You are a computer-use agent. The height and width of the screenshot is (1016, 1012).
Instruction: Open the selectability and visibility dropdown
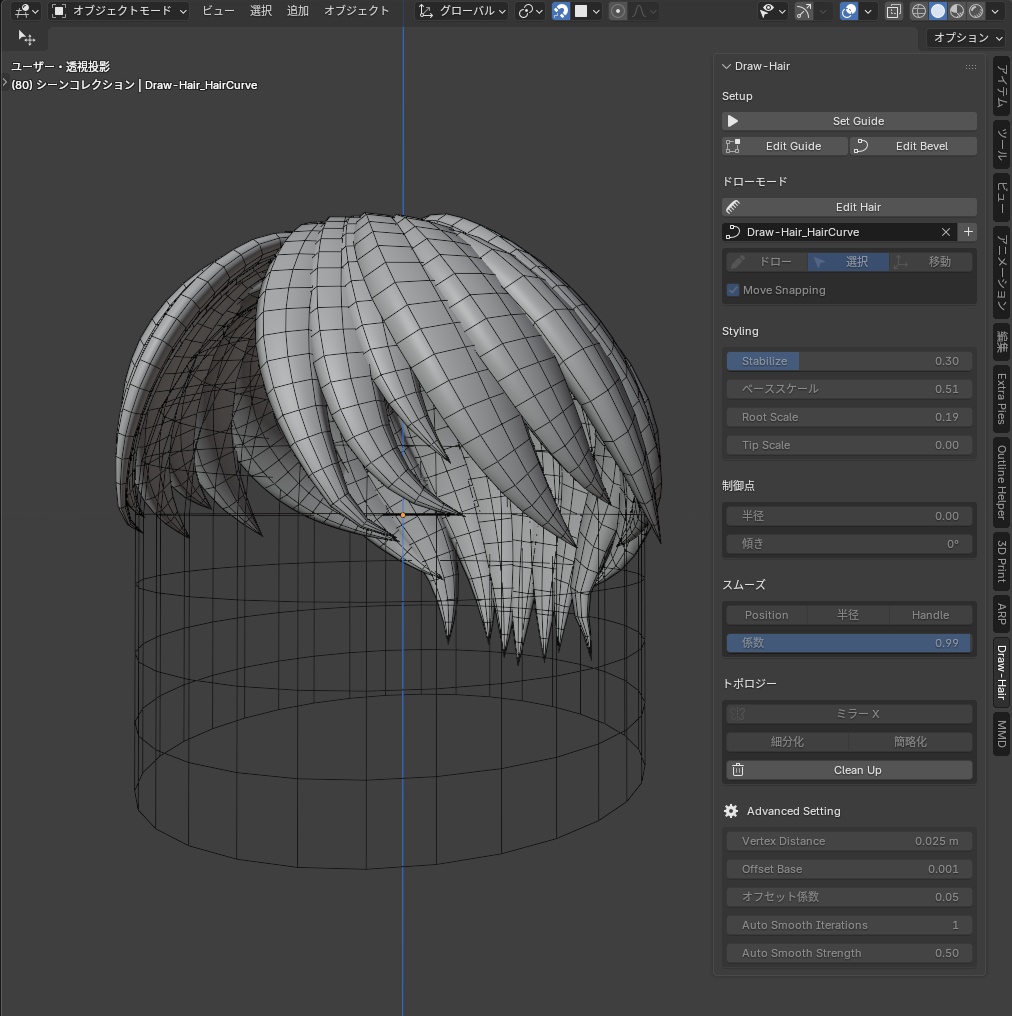click(x=773, y=11)
